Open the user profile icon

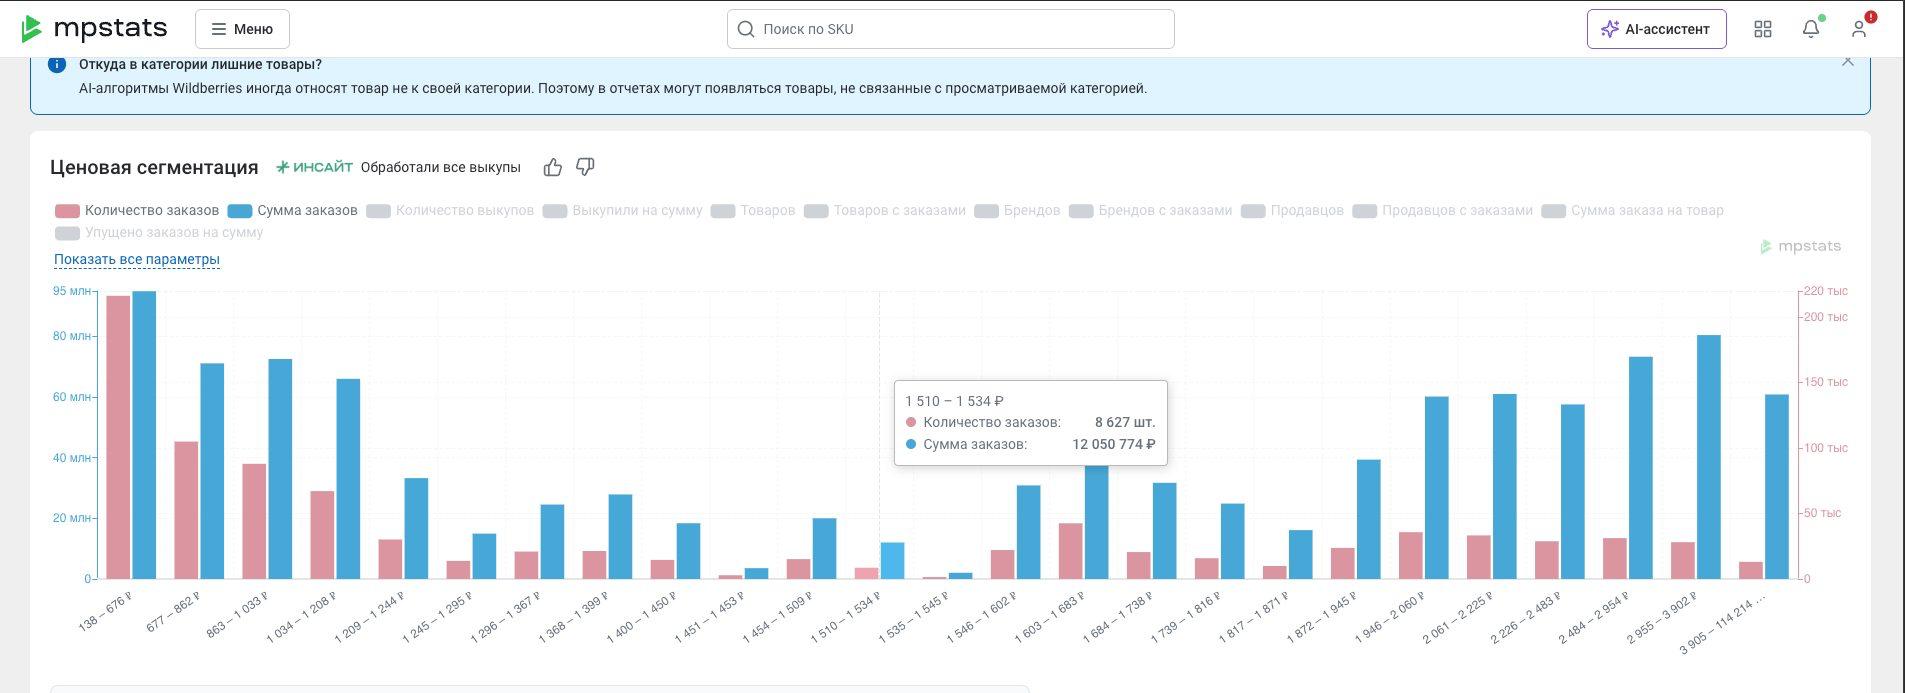point(1859,29)
